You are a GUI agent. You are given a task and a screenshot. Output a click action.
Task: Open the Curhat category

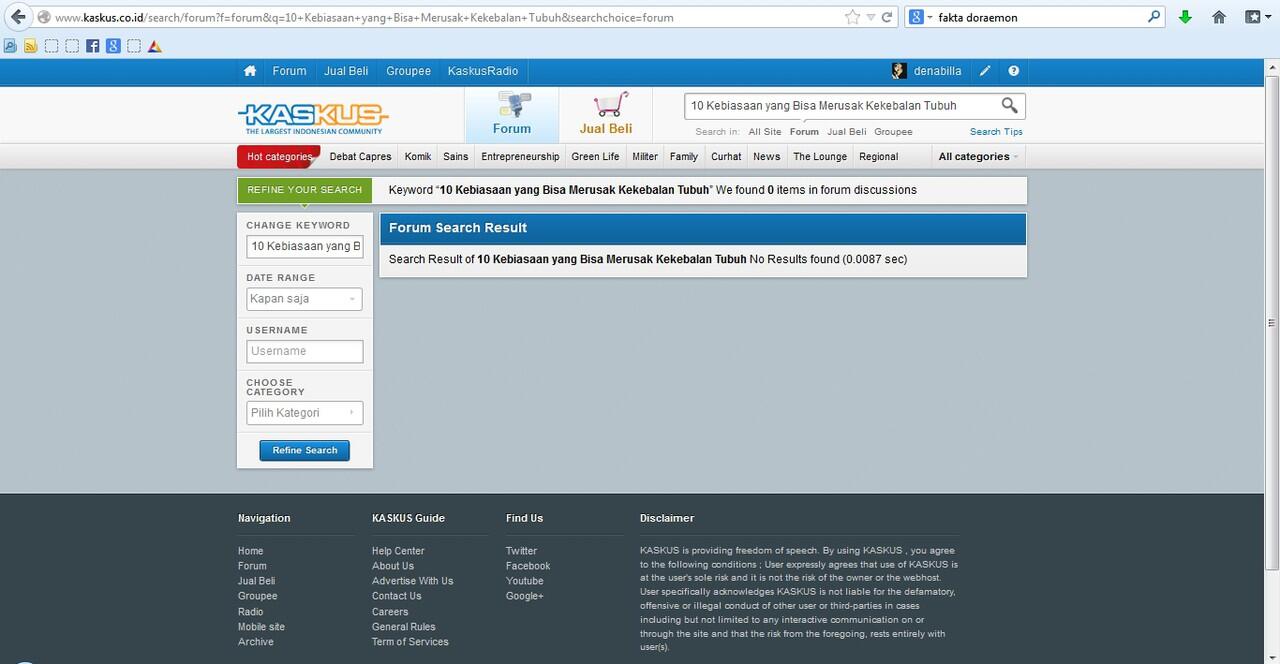coord(726,157)
